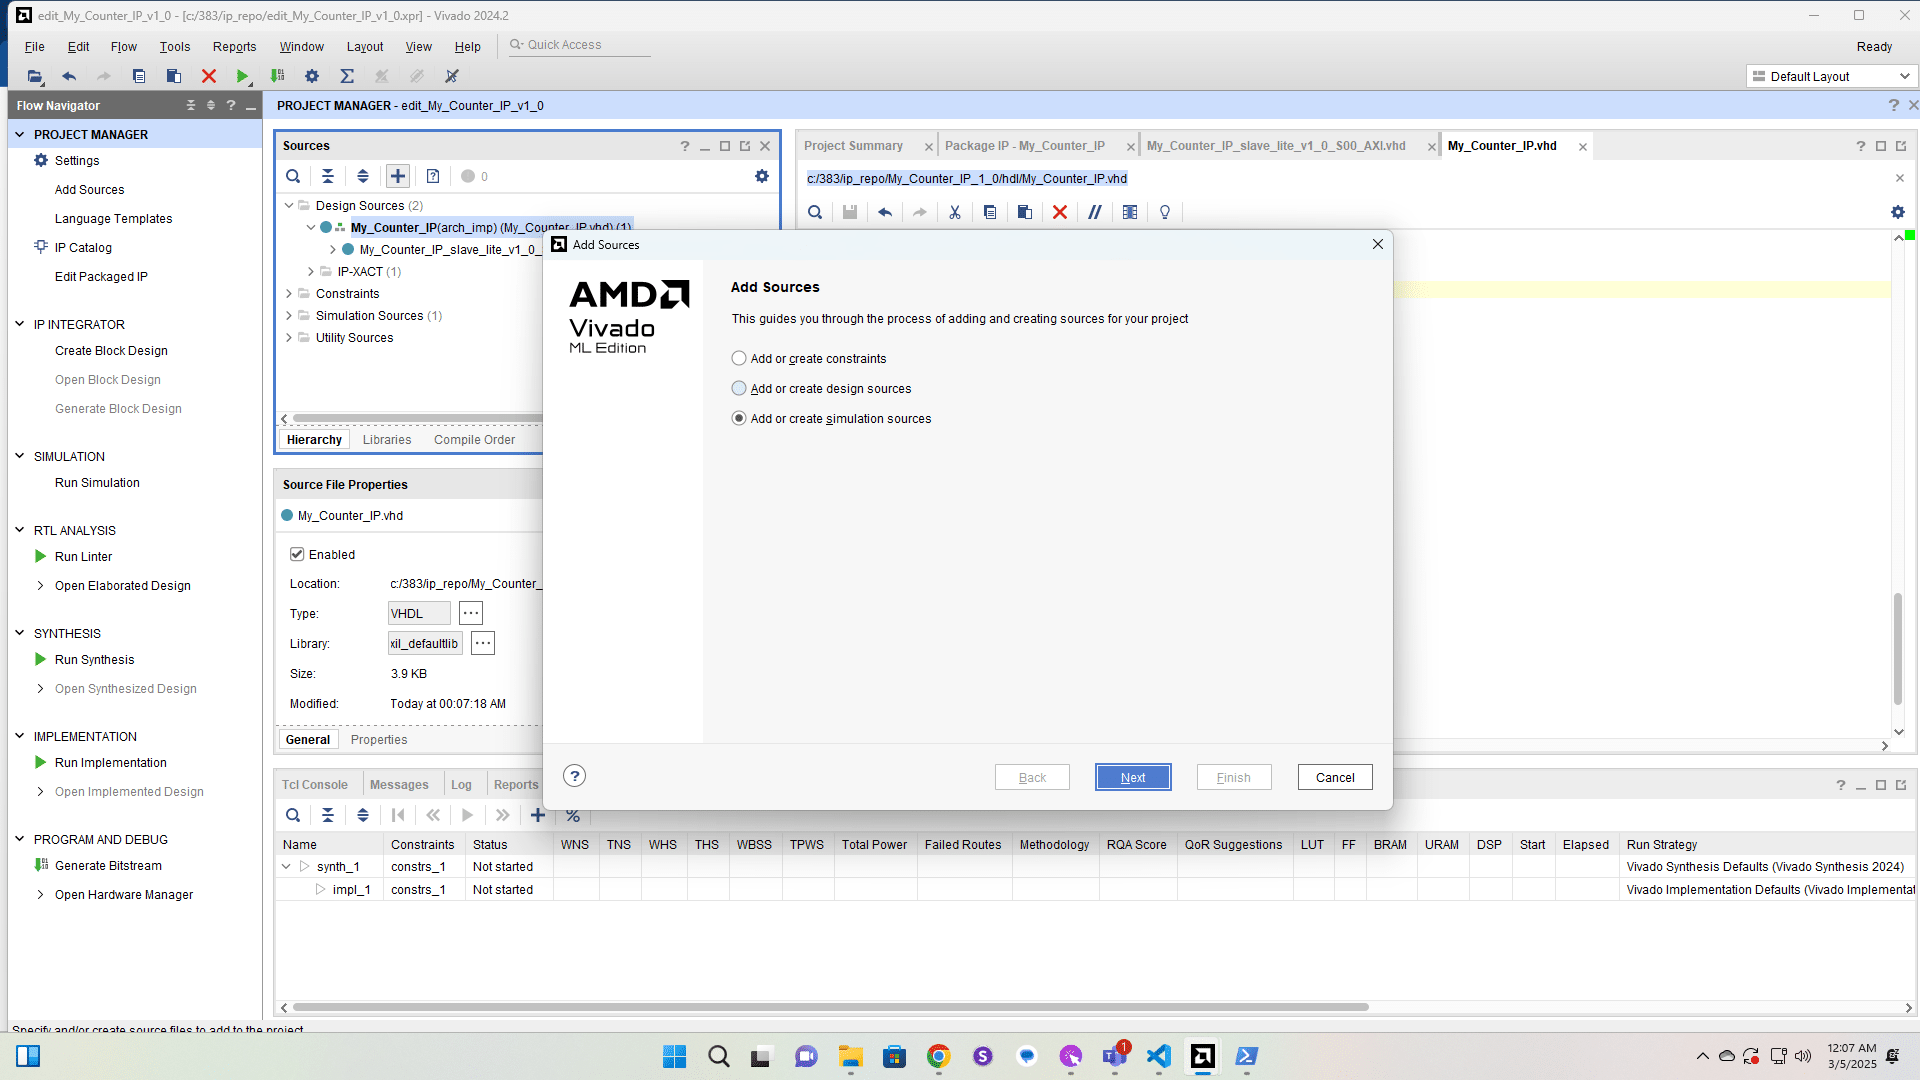This screenshot has height=1080, width=1920.
Task: Uncheck the Enabled checkbox in Source File Properties
Action: (x=297, y=554)
